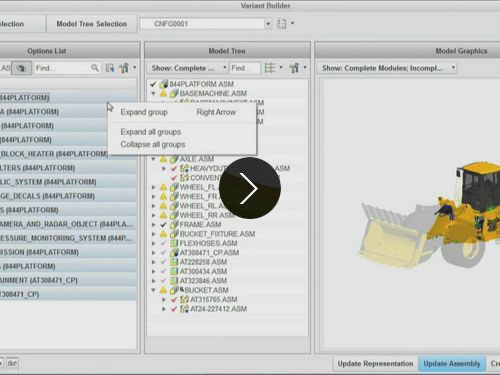Screen dimensions: 500x375
Task: Click the Model Tree settings tool icon
Action: pos(294,68)
